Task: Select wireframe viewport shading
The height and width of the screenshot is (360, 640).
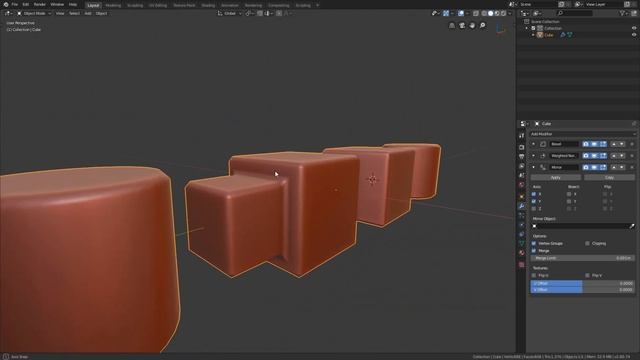Action: 484,13
